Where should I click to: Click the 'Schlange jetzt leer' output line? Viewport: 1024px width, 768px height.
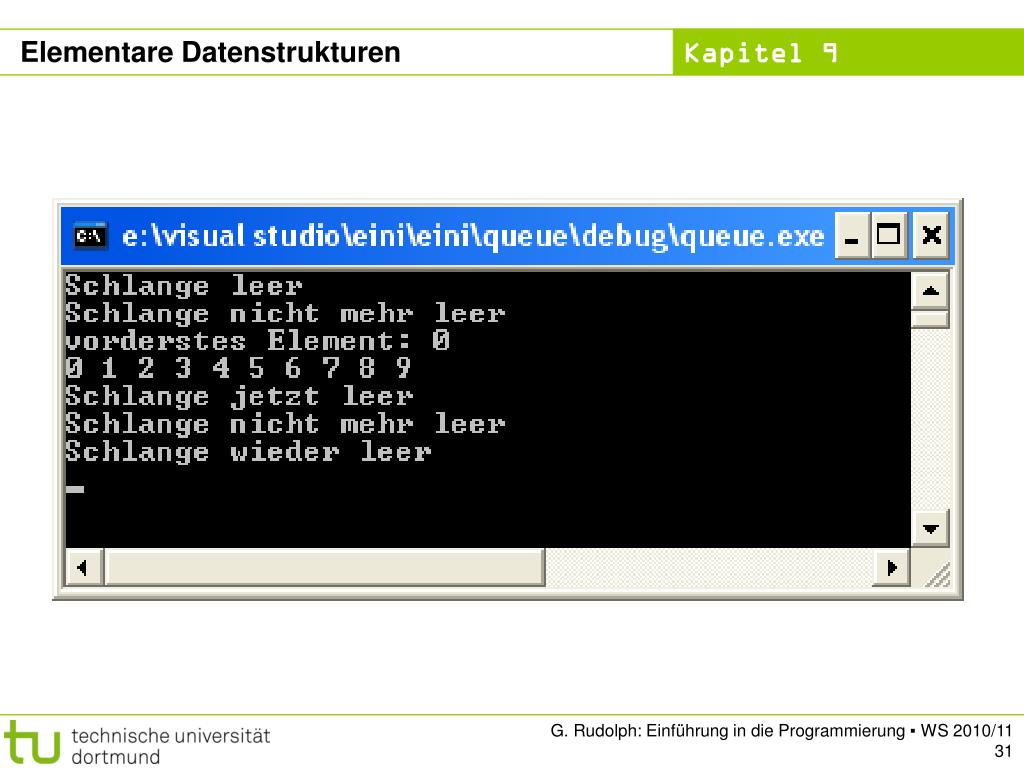239,396
